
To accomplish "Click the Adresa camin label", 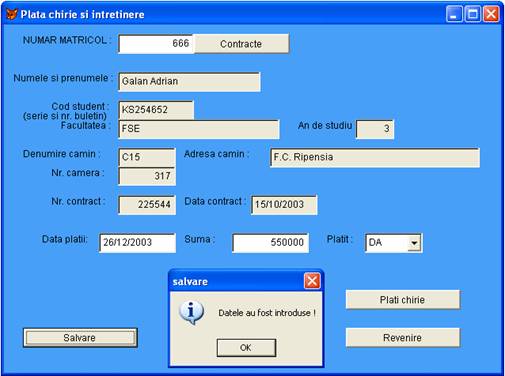I will click(x=216, y=154).
